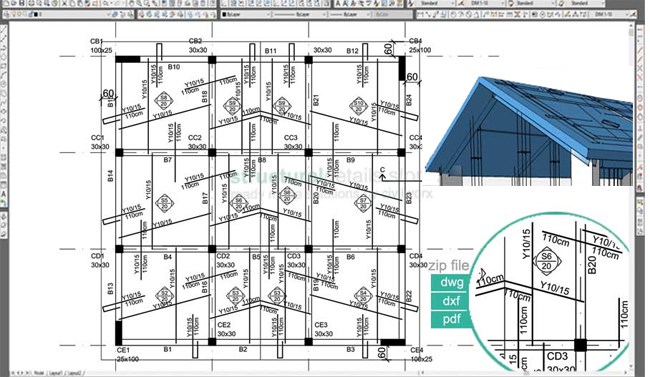Switch to the Model tab
Screen dimensions: 650x377
pyautogui.click(x=39, y=373)
